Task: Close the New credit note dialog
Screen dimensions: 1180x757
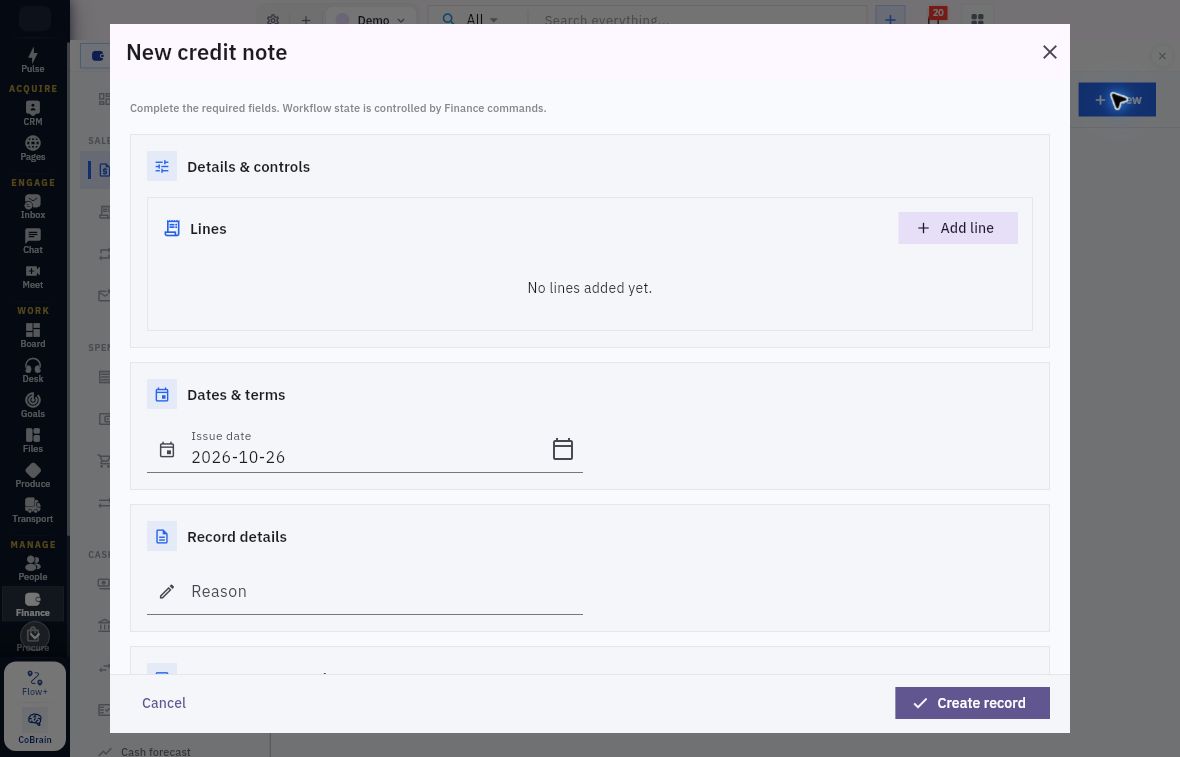Action: pos(1049,52)
